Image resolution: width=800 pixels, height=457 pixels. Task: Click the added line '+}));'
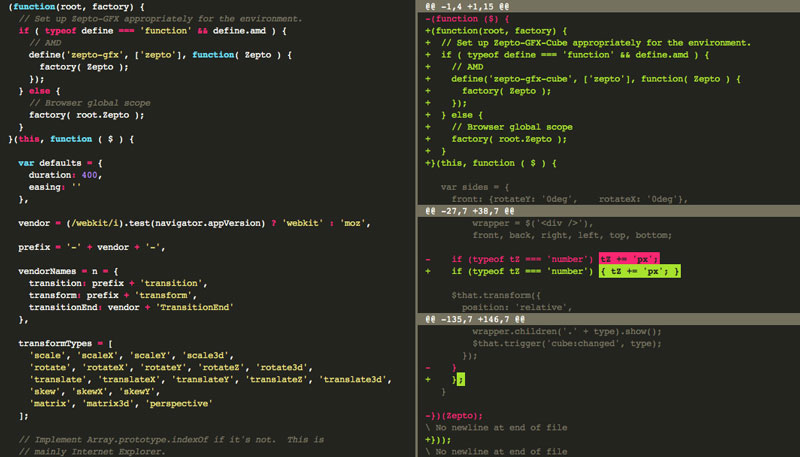[438, 440]
